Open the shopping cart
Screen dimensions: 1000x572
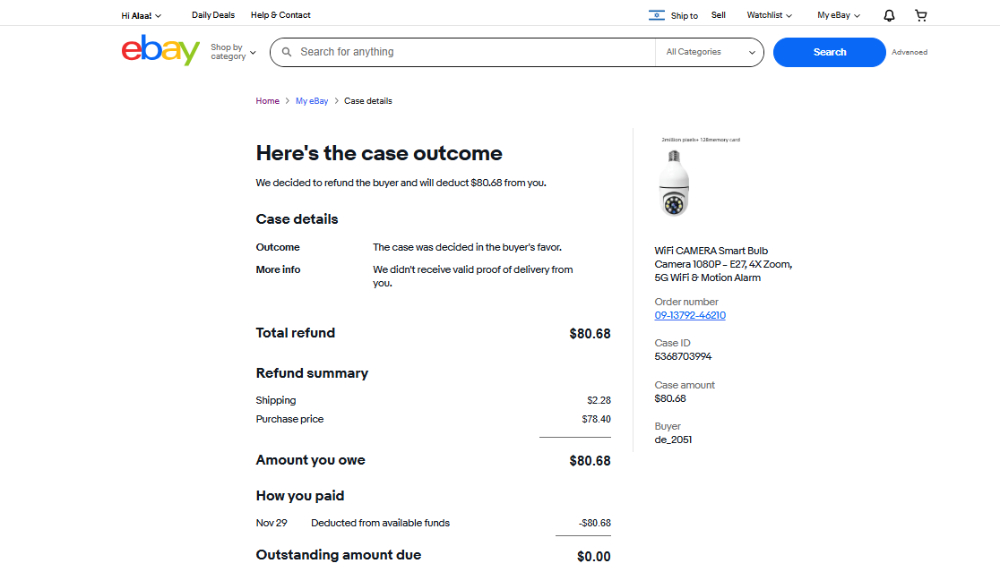coord(921,16)
